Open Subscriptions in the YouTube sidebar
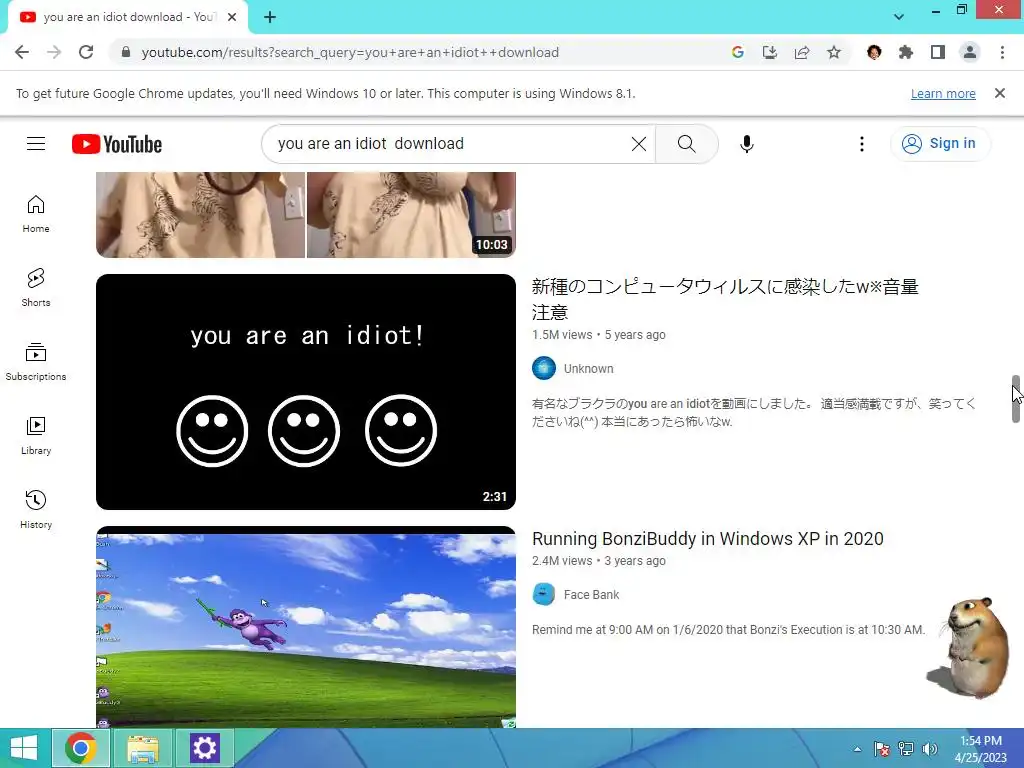Screen dimensions: 1024x768 pos(36,362)
